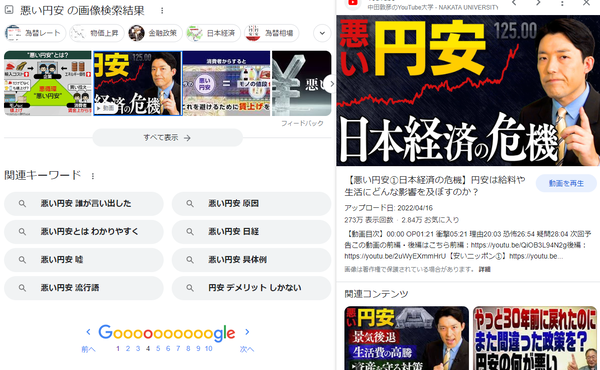Go to previous page with 前へ link
The image size is (600, 370).
point(88,349)
